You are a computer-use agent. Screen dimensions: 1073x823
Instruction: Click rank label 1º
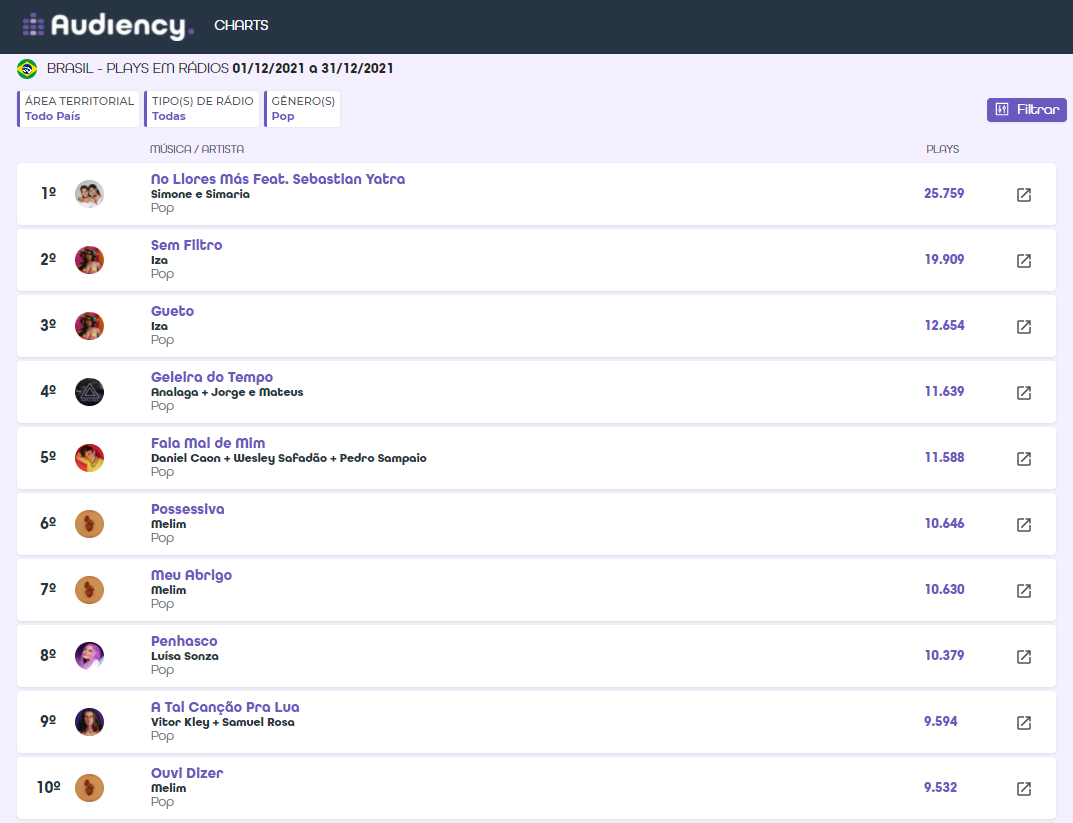click(49, 194)
